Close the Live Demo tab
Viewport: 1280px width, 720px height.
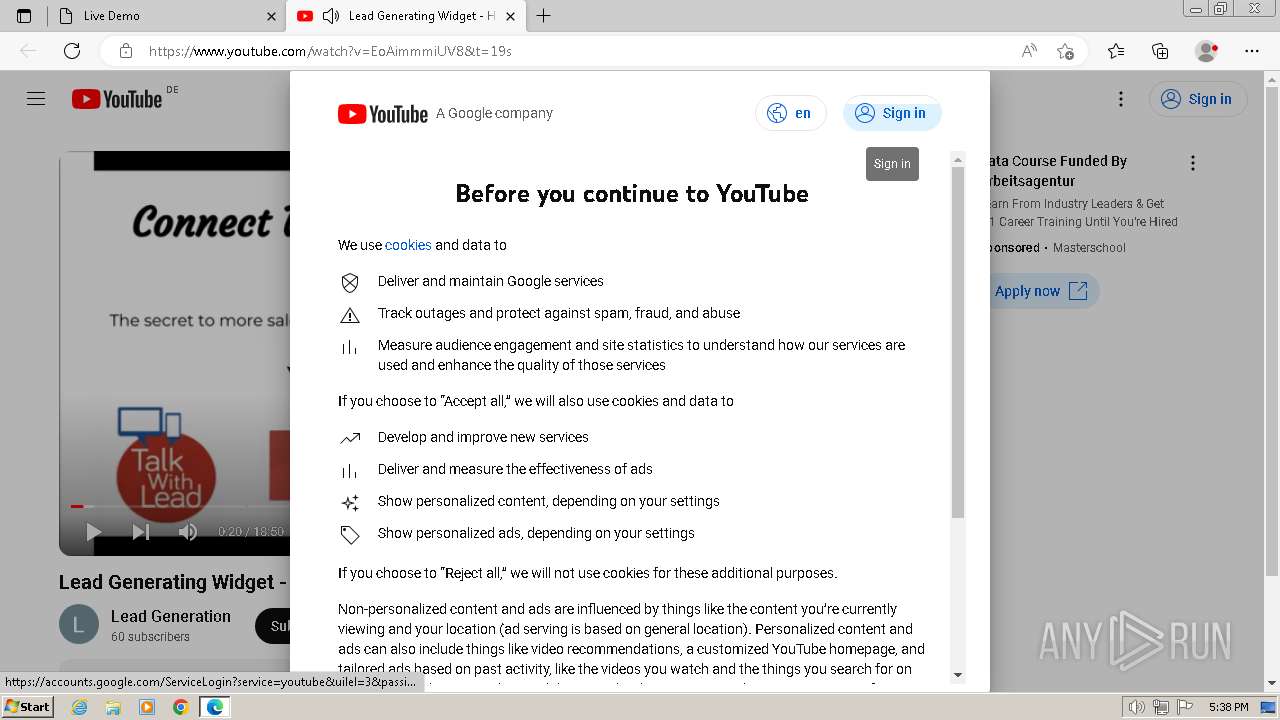pos(272,16)
